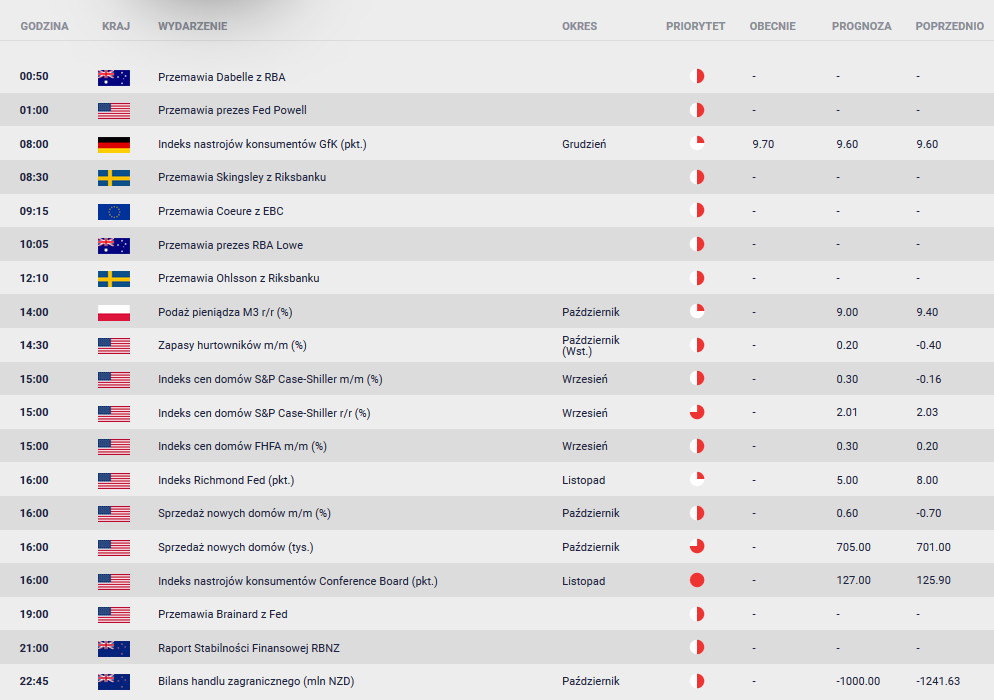Screen dimensions: 994x700
Task: Click the US flag beside Zapasy hurtowników
Action: click(x=113, y=346)
